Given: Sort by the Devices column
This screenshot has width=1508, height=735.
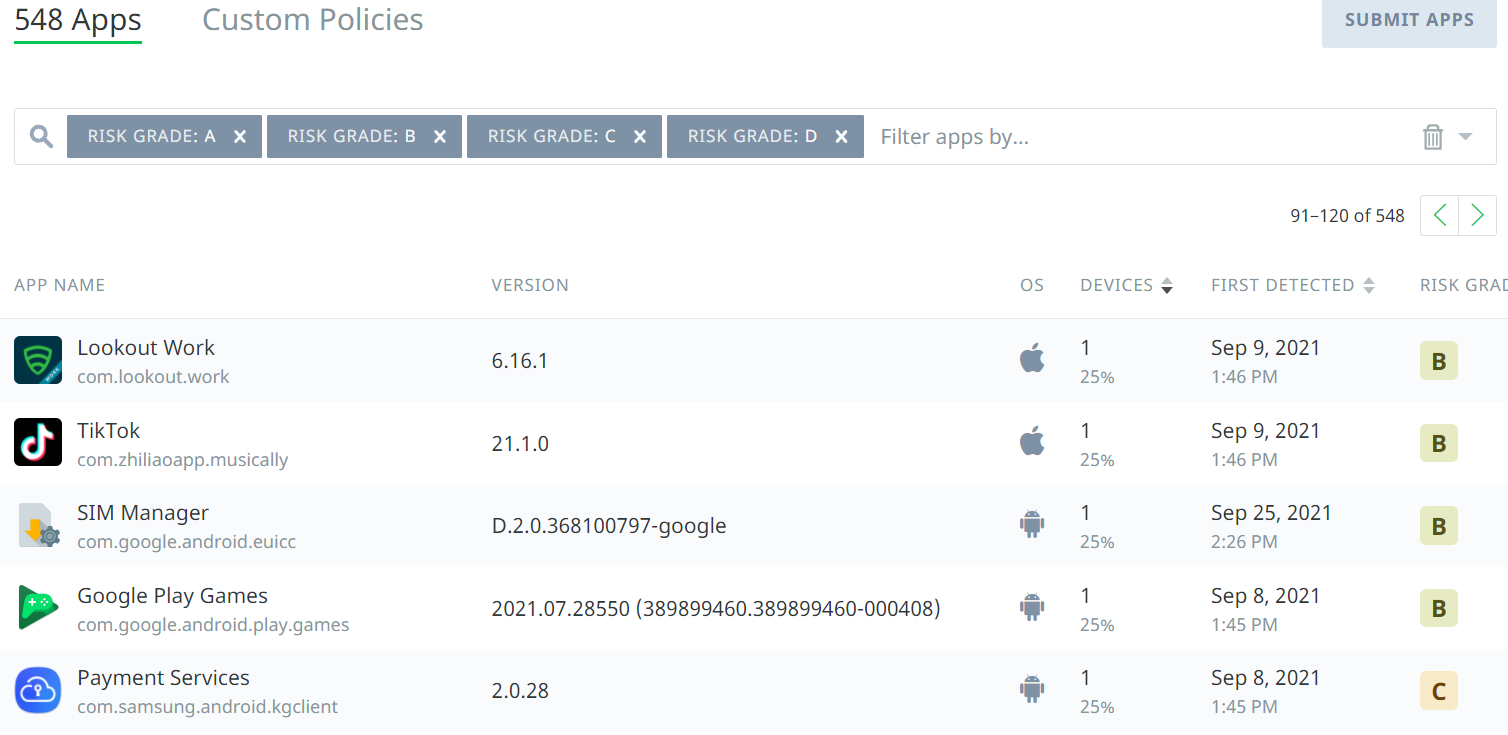Looking at the screenshot, I should [1126, 285].
